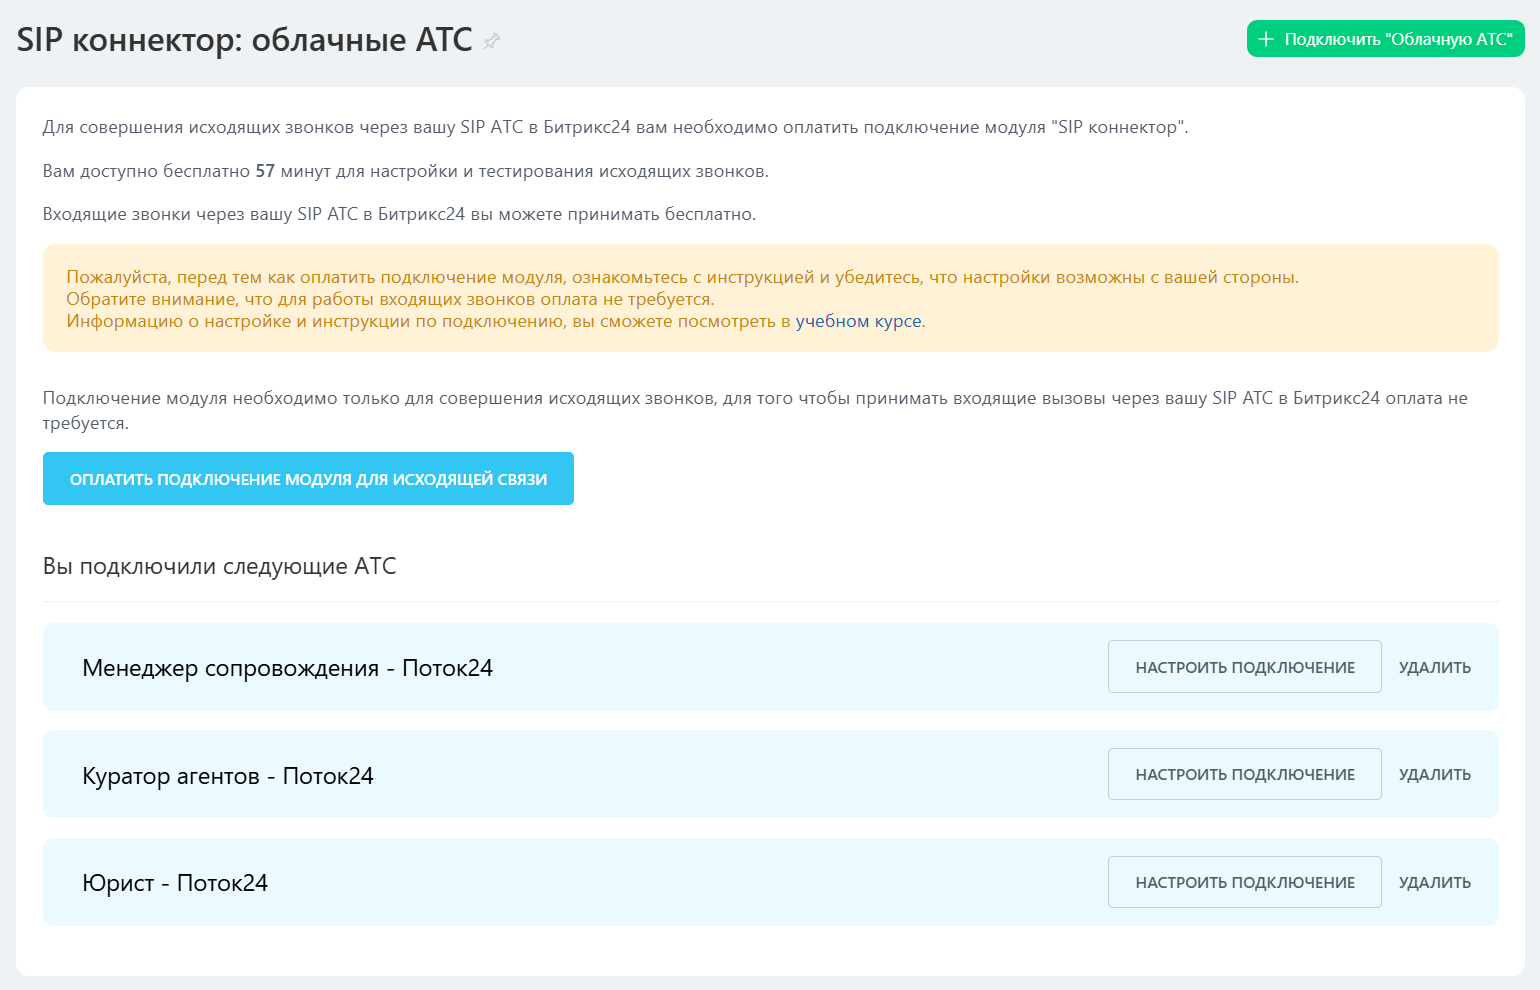Delete the Куратор агентов - Поток24 АТС
This screenshot has width=1540, height=990.
[x=1435, y=774]
